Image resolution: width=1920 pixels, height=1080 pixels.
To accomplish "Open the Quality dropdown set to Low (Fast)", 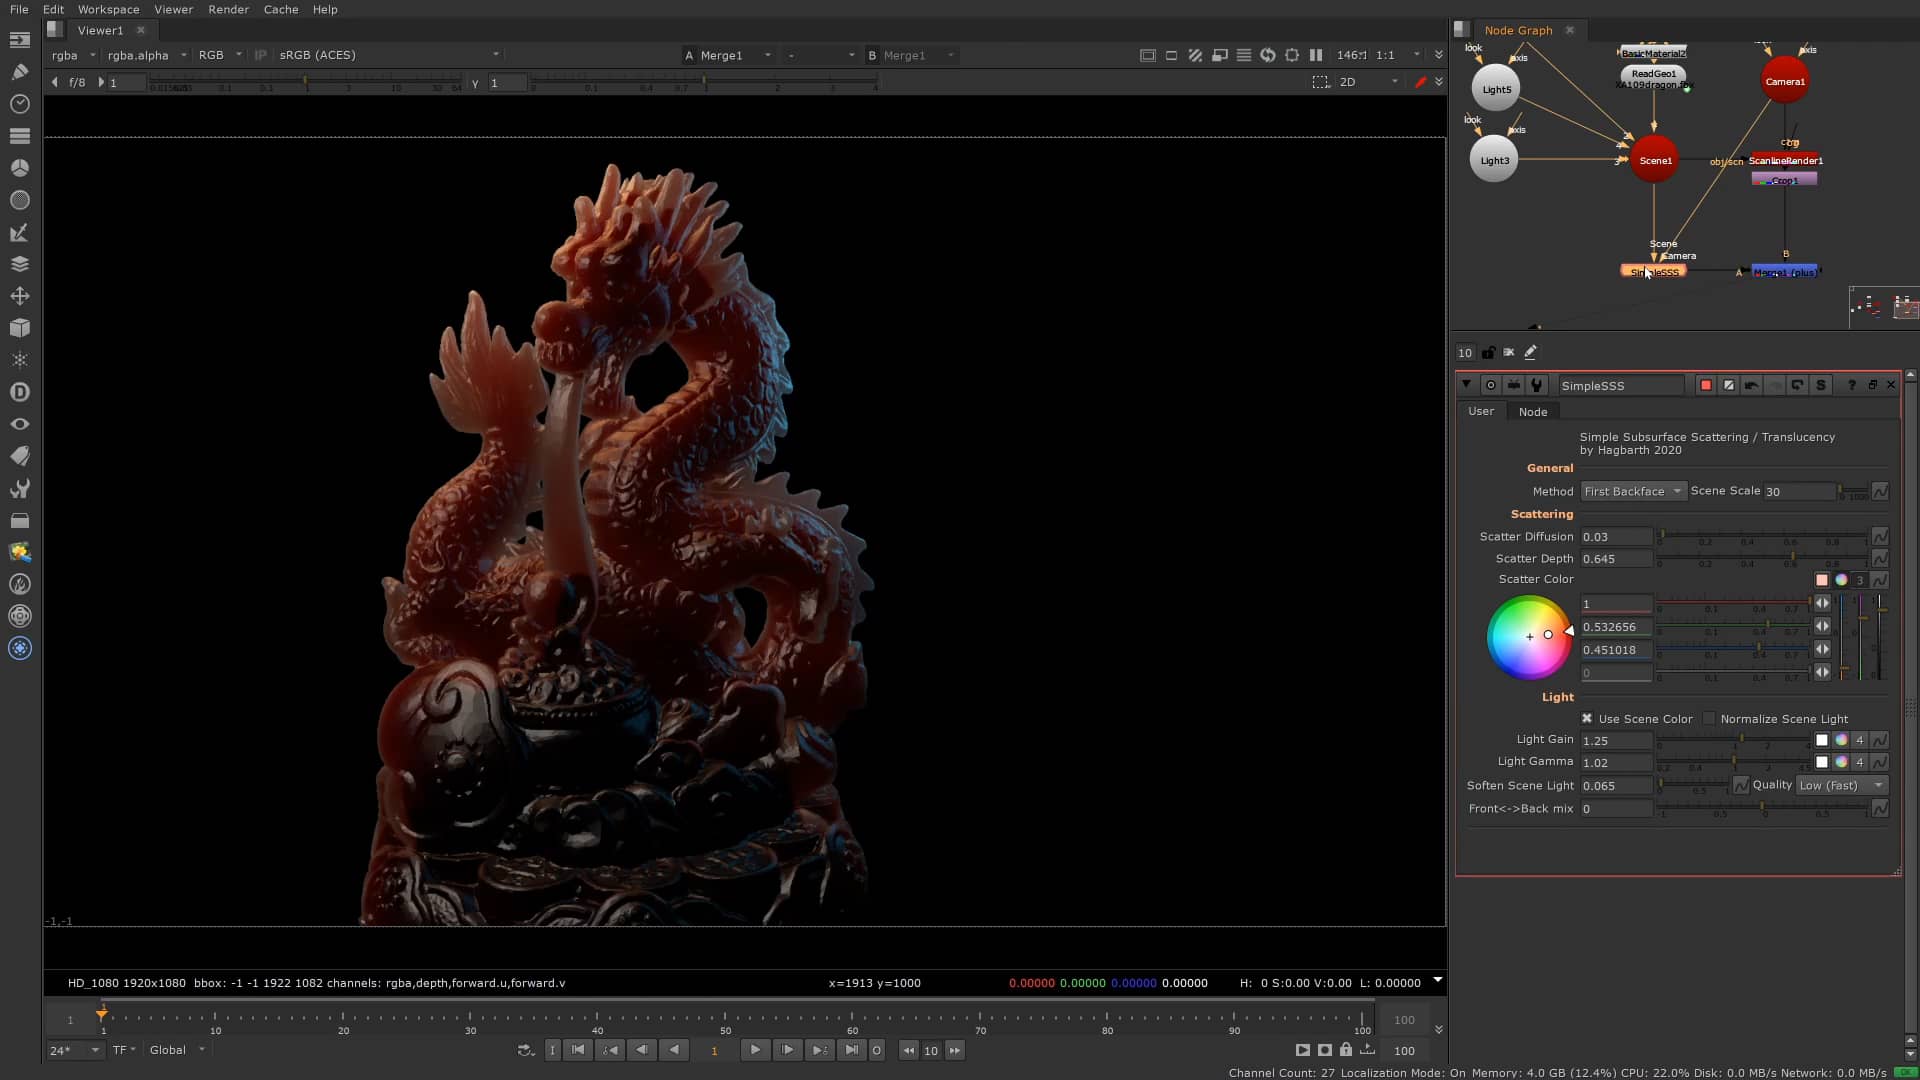I will [x=1840, y=785].
